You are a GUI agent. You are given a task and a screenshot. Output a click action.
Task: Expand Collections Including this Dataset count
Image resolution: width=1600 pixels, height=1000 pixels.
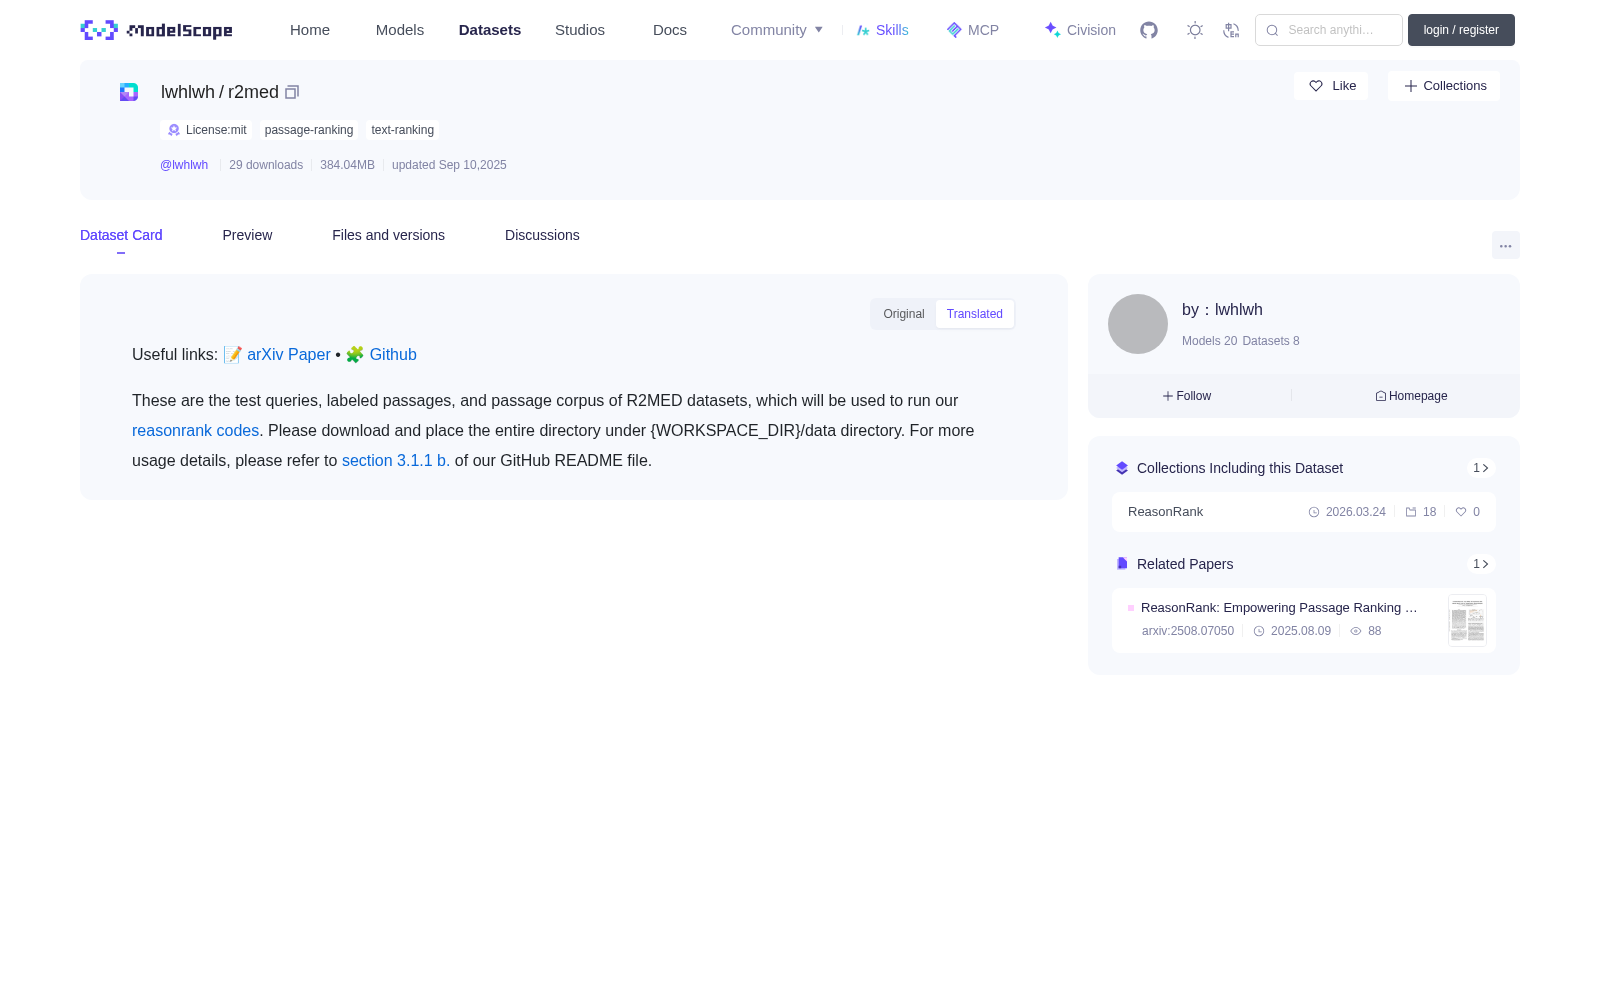coord(1481,468)
